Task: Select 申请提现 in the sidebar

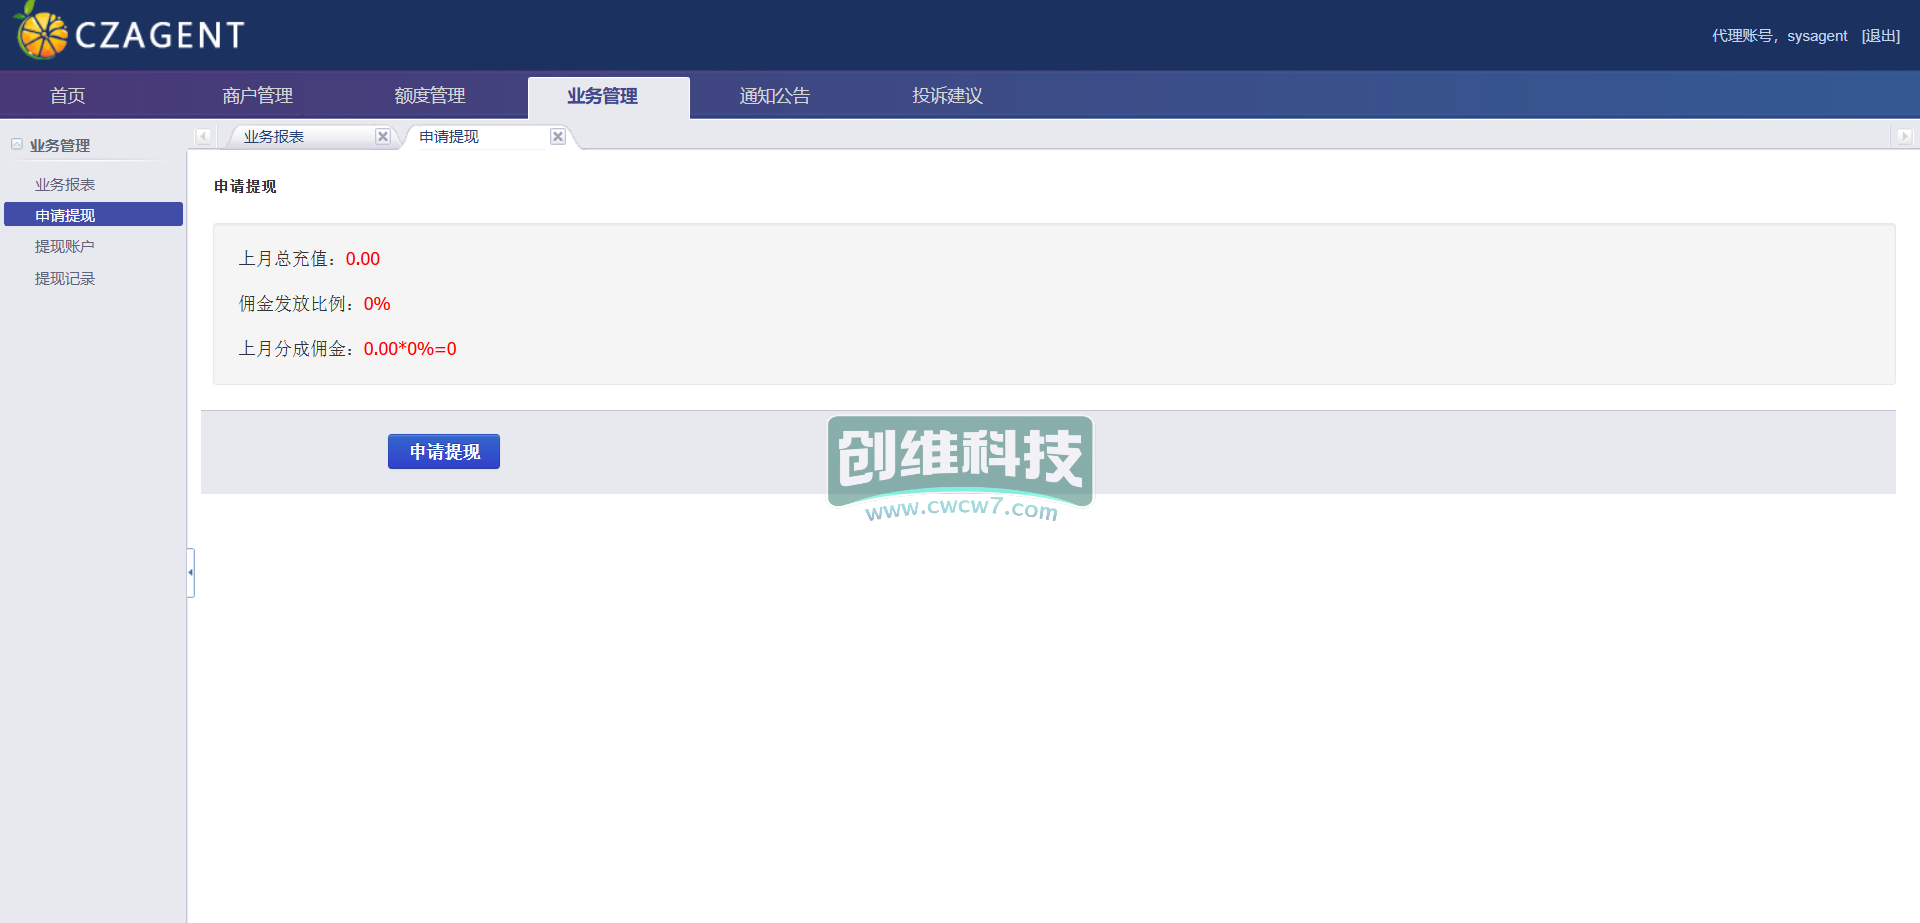Action: [x=93, y=215]
